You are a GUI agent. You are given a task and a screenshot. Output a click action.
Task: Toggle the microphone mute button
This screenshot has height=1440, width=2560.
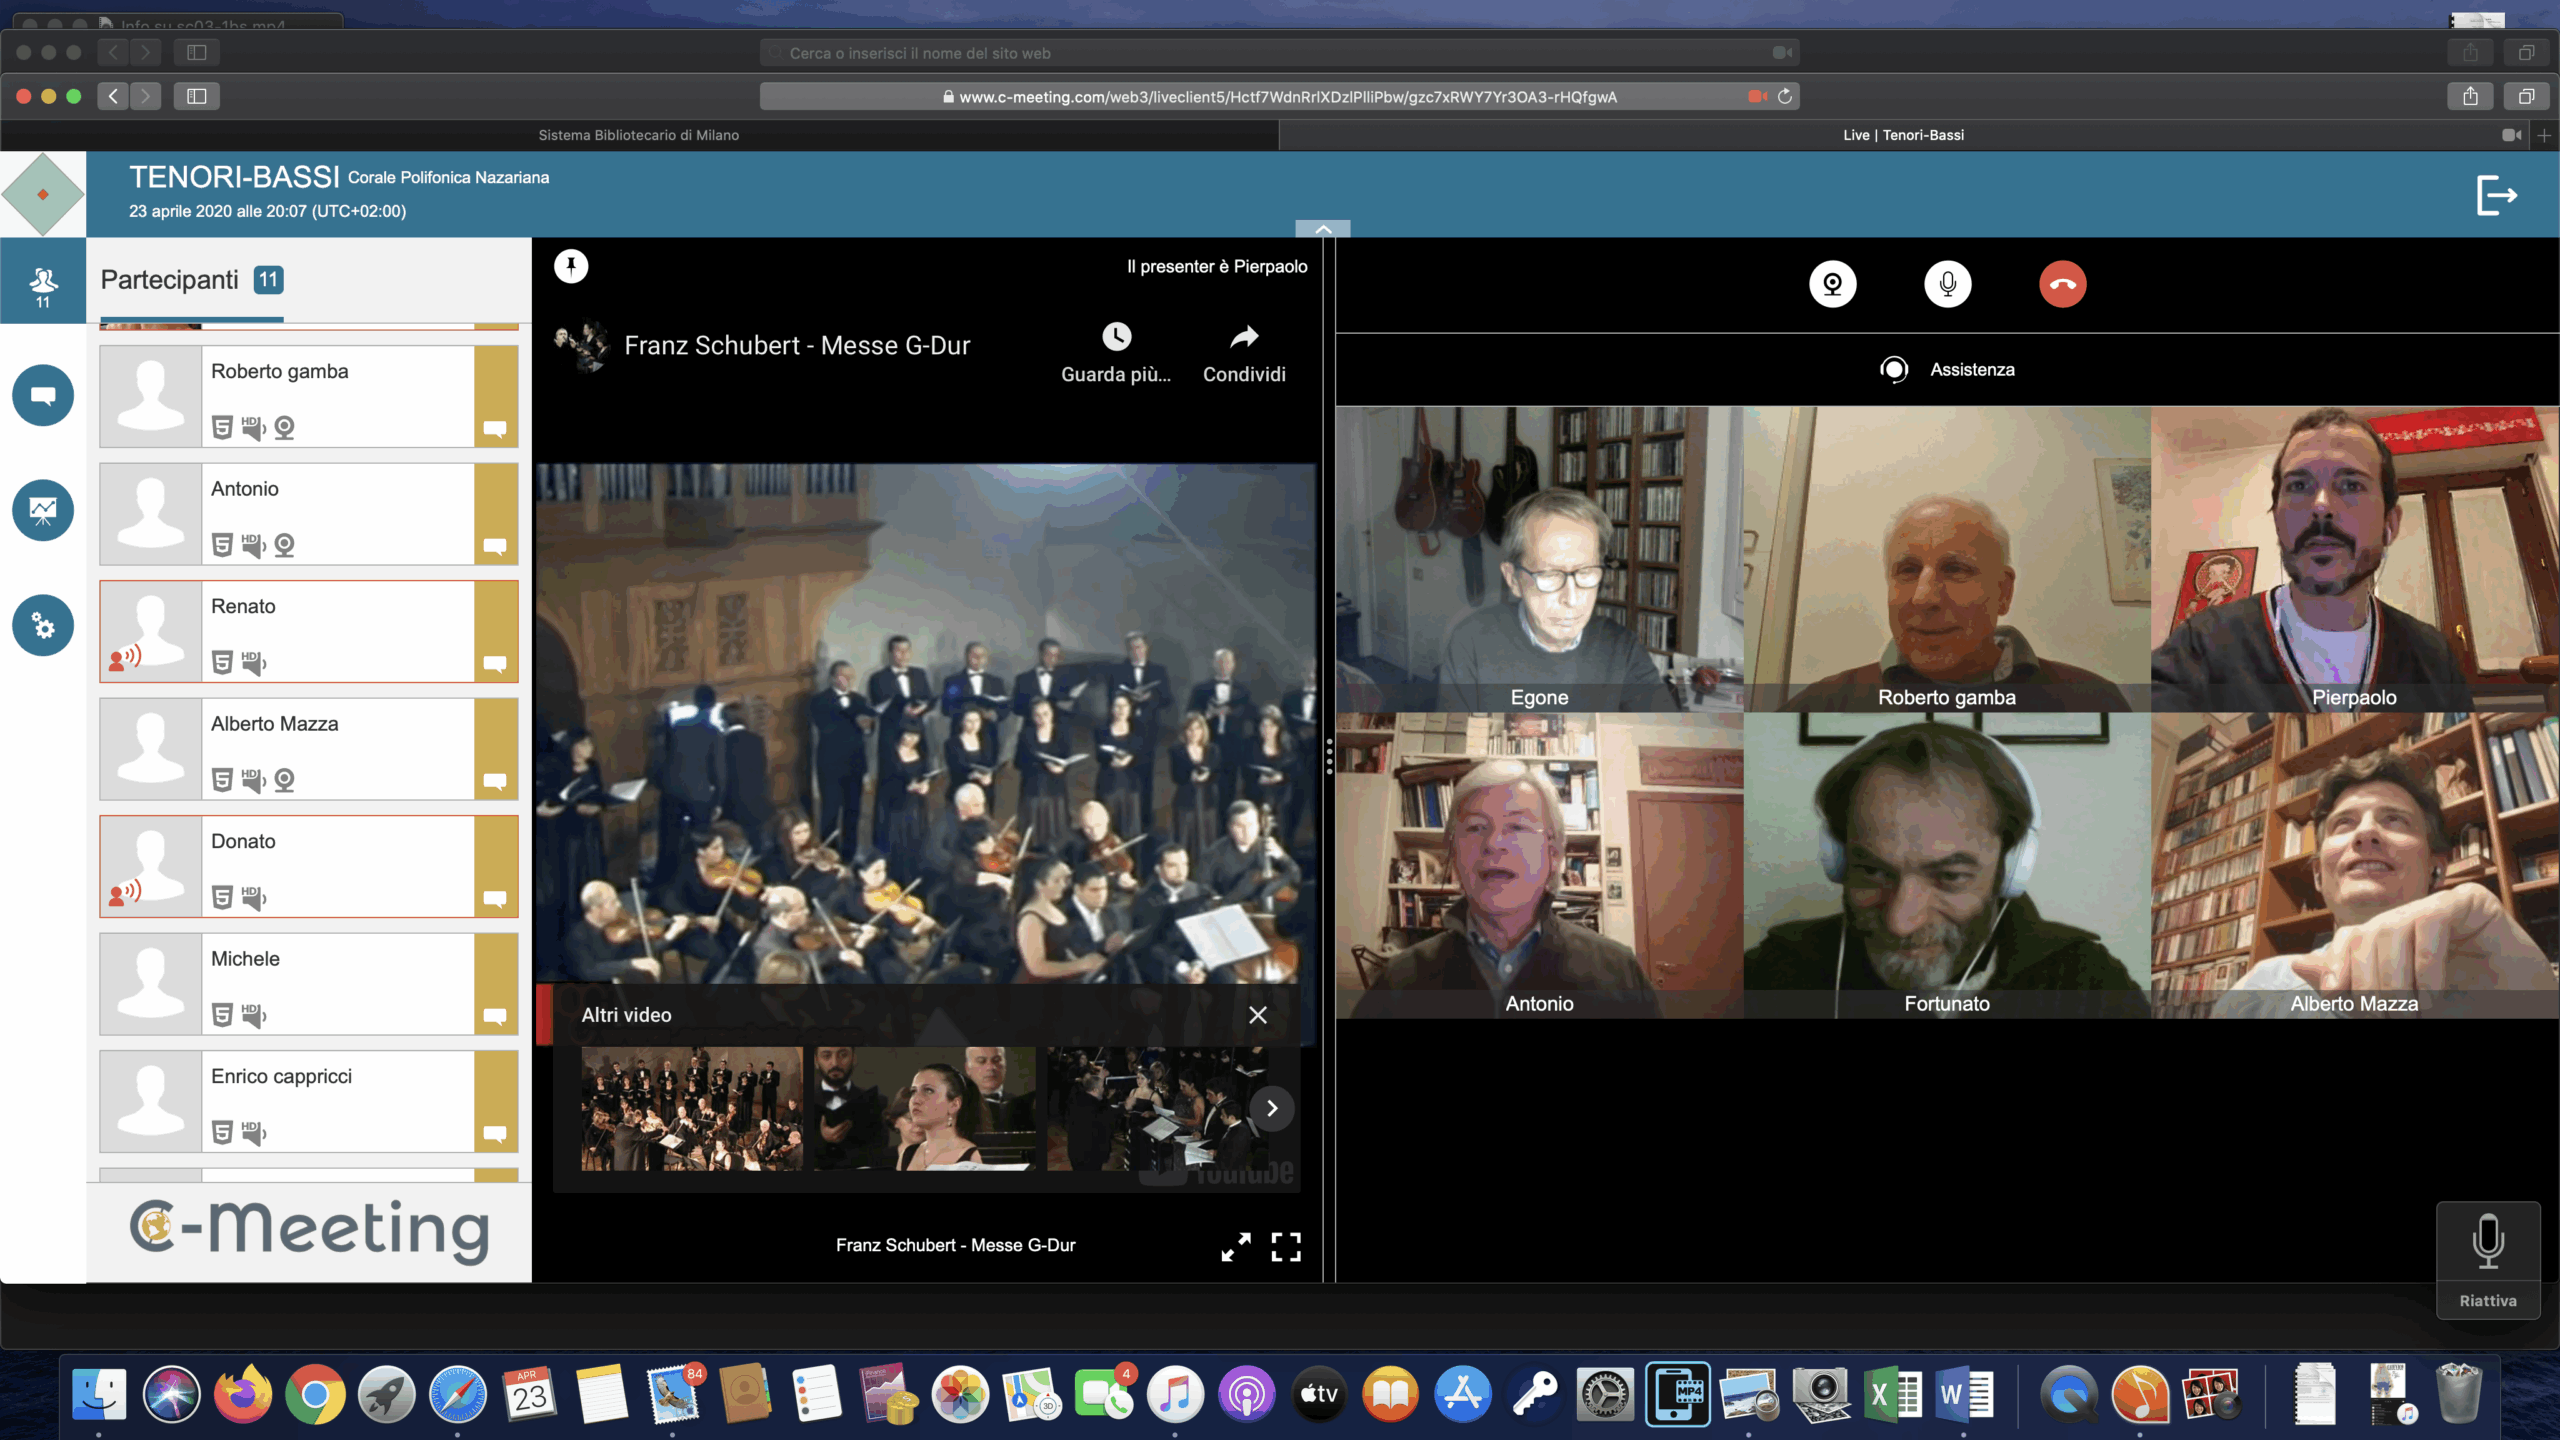coord(1947,284)
